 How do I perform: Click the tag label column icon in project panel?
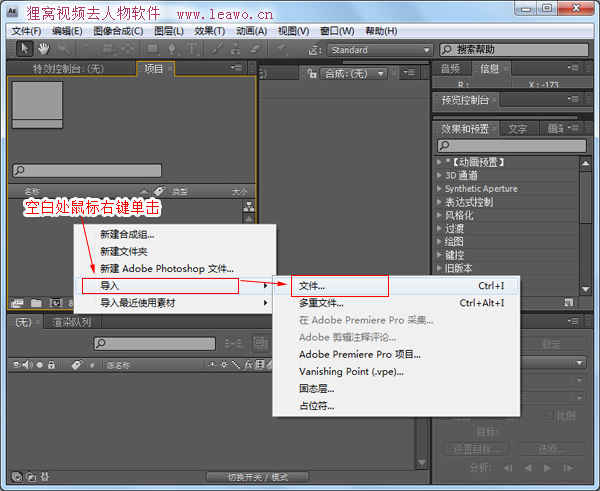click(x=159, y=191)
